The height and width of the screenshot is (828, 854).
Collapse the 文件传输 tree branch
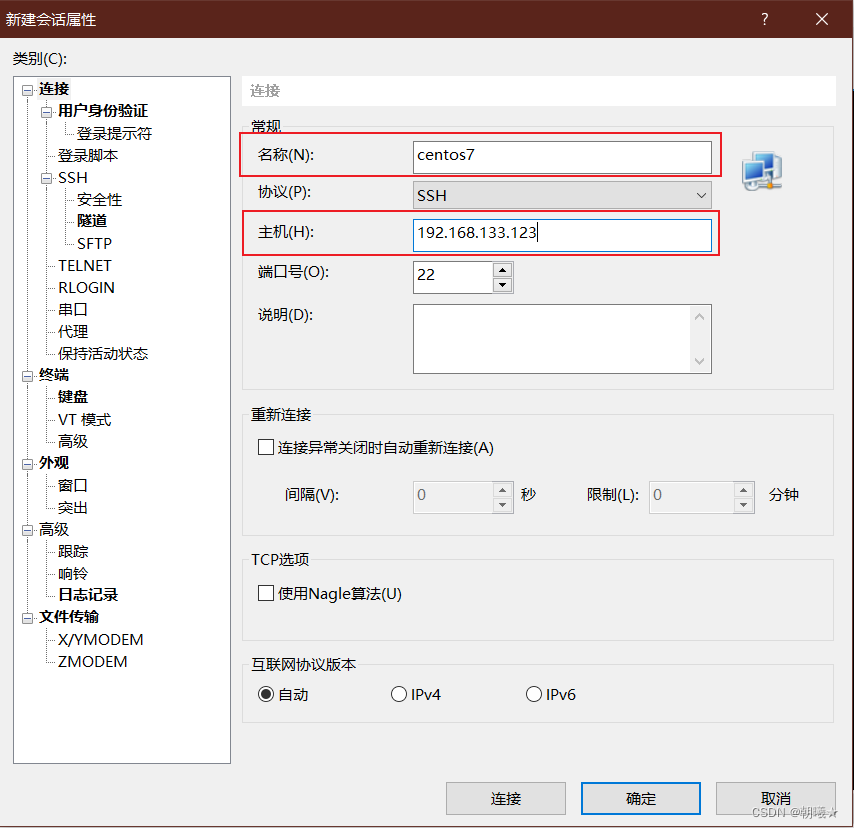coord(28,617)
